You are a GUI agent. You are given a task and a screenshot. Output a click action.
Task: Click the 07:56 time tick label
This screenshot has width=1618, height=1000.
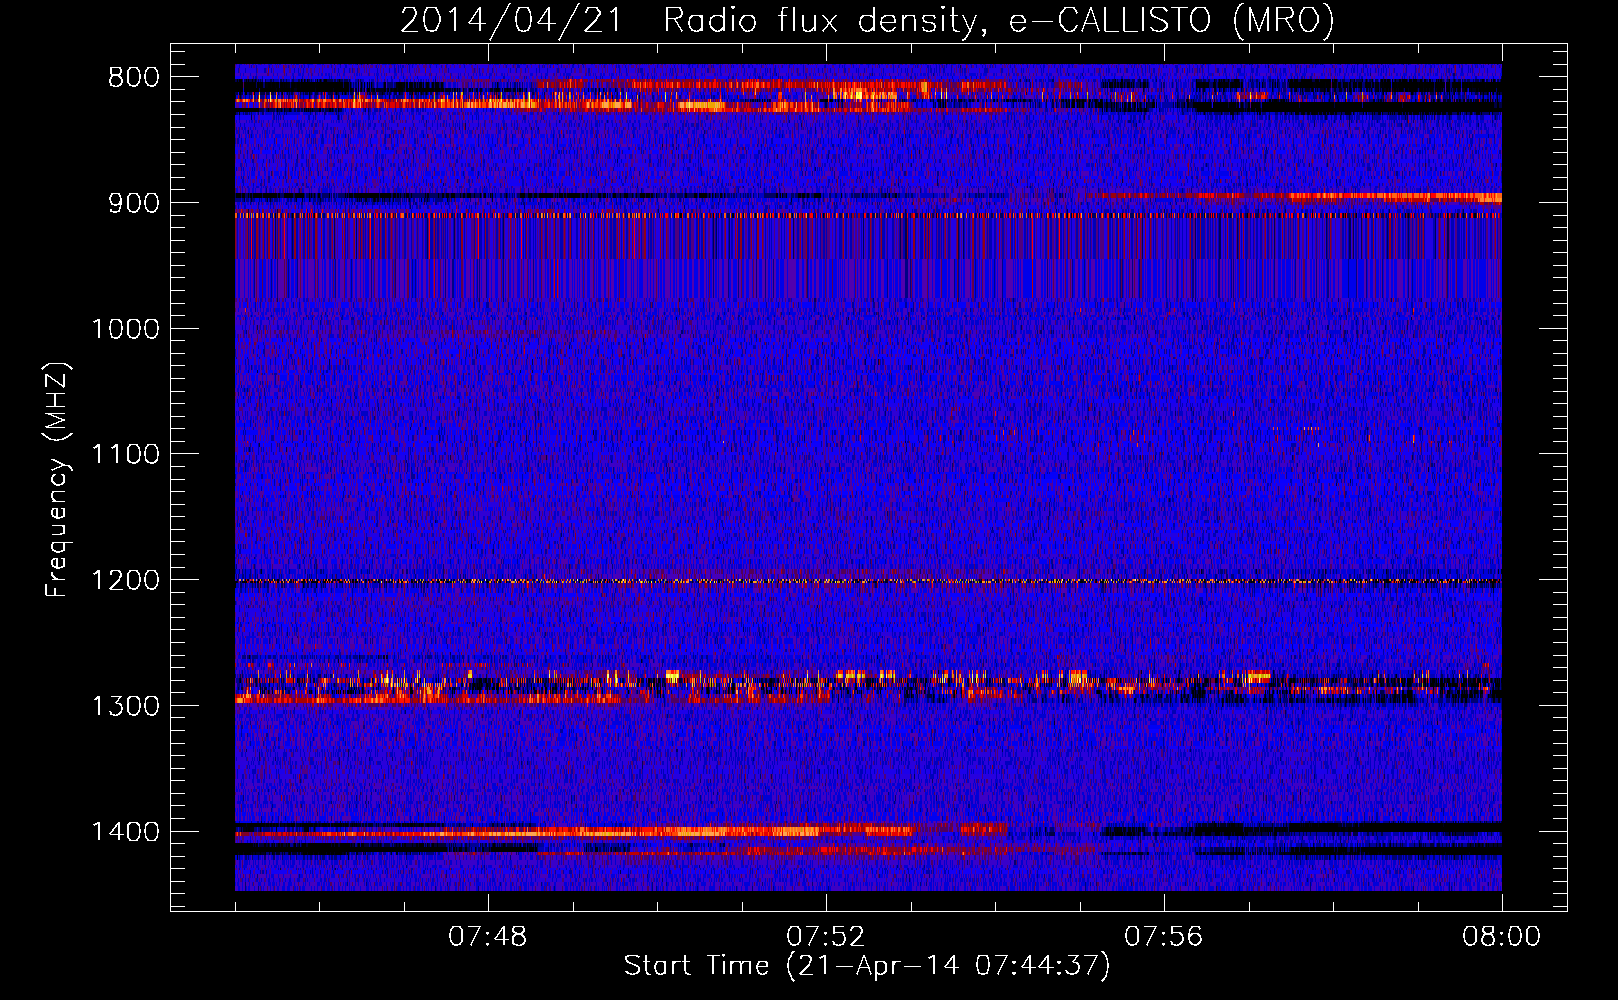pos(1164,937)
